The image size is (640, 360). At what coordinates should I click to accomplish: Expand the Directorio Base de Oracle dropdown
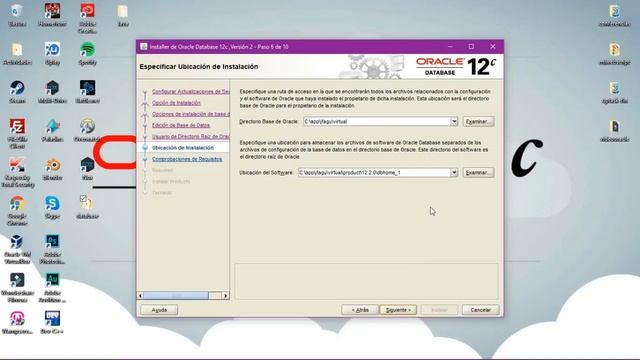pos(454,122)
